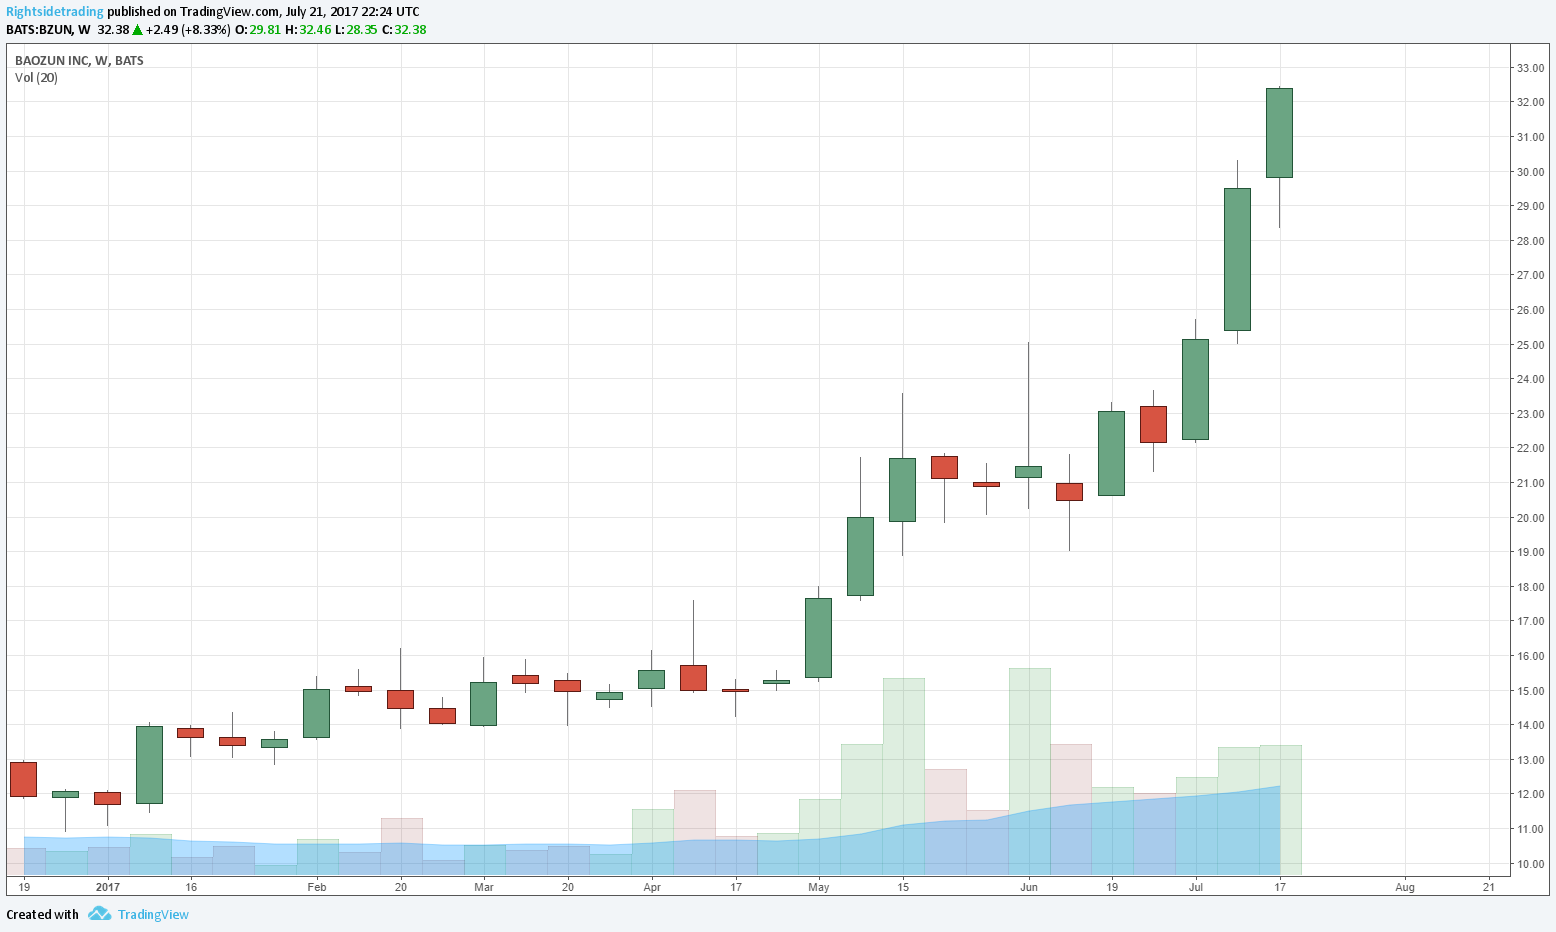Click the BATS:BZUN, W symbol text
This screenshot has width=1556, height=932.
point(48,30)
